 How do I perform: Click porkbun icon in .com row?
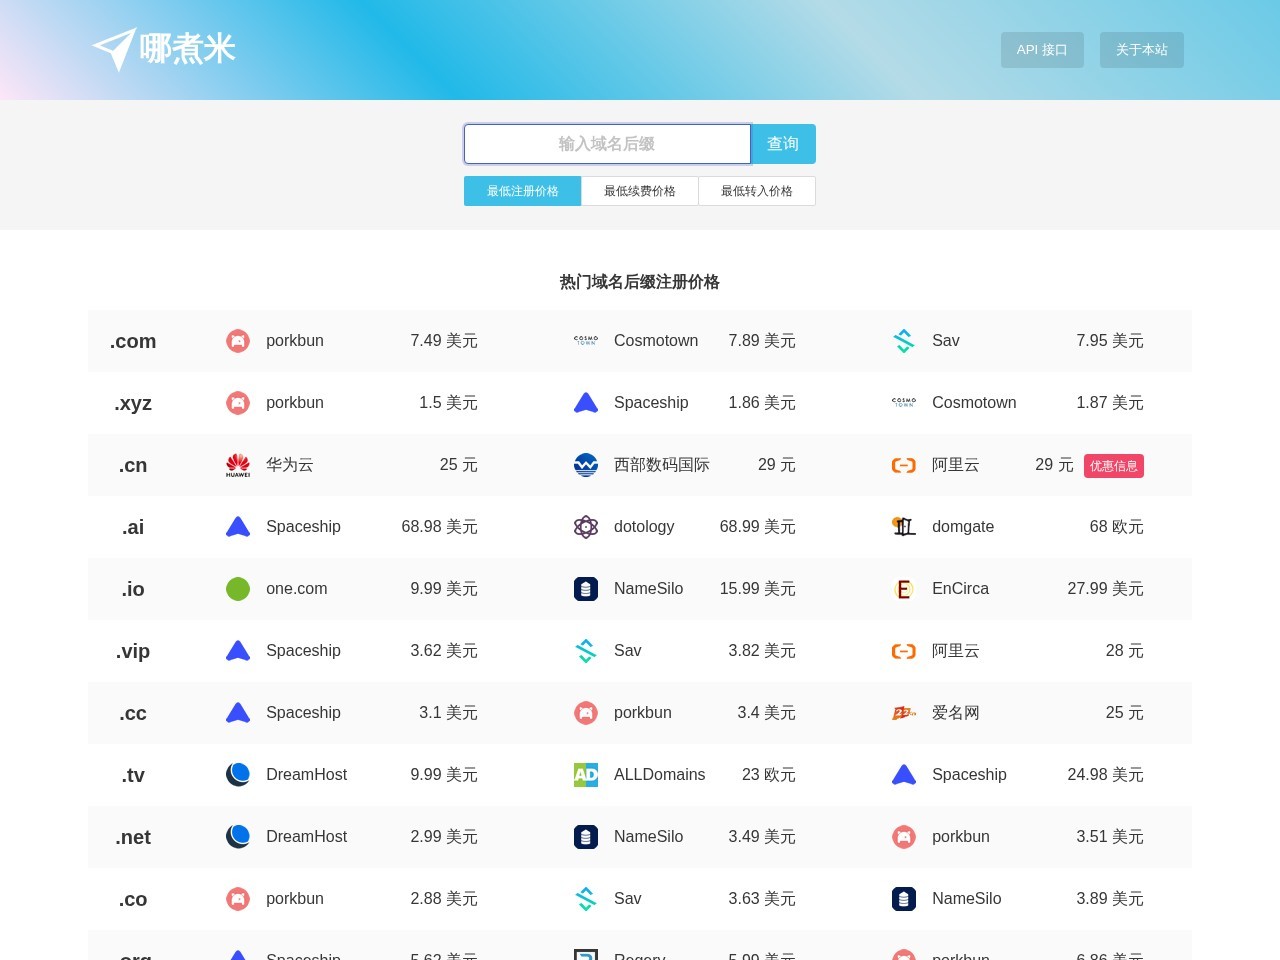pos(238,341)
